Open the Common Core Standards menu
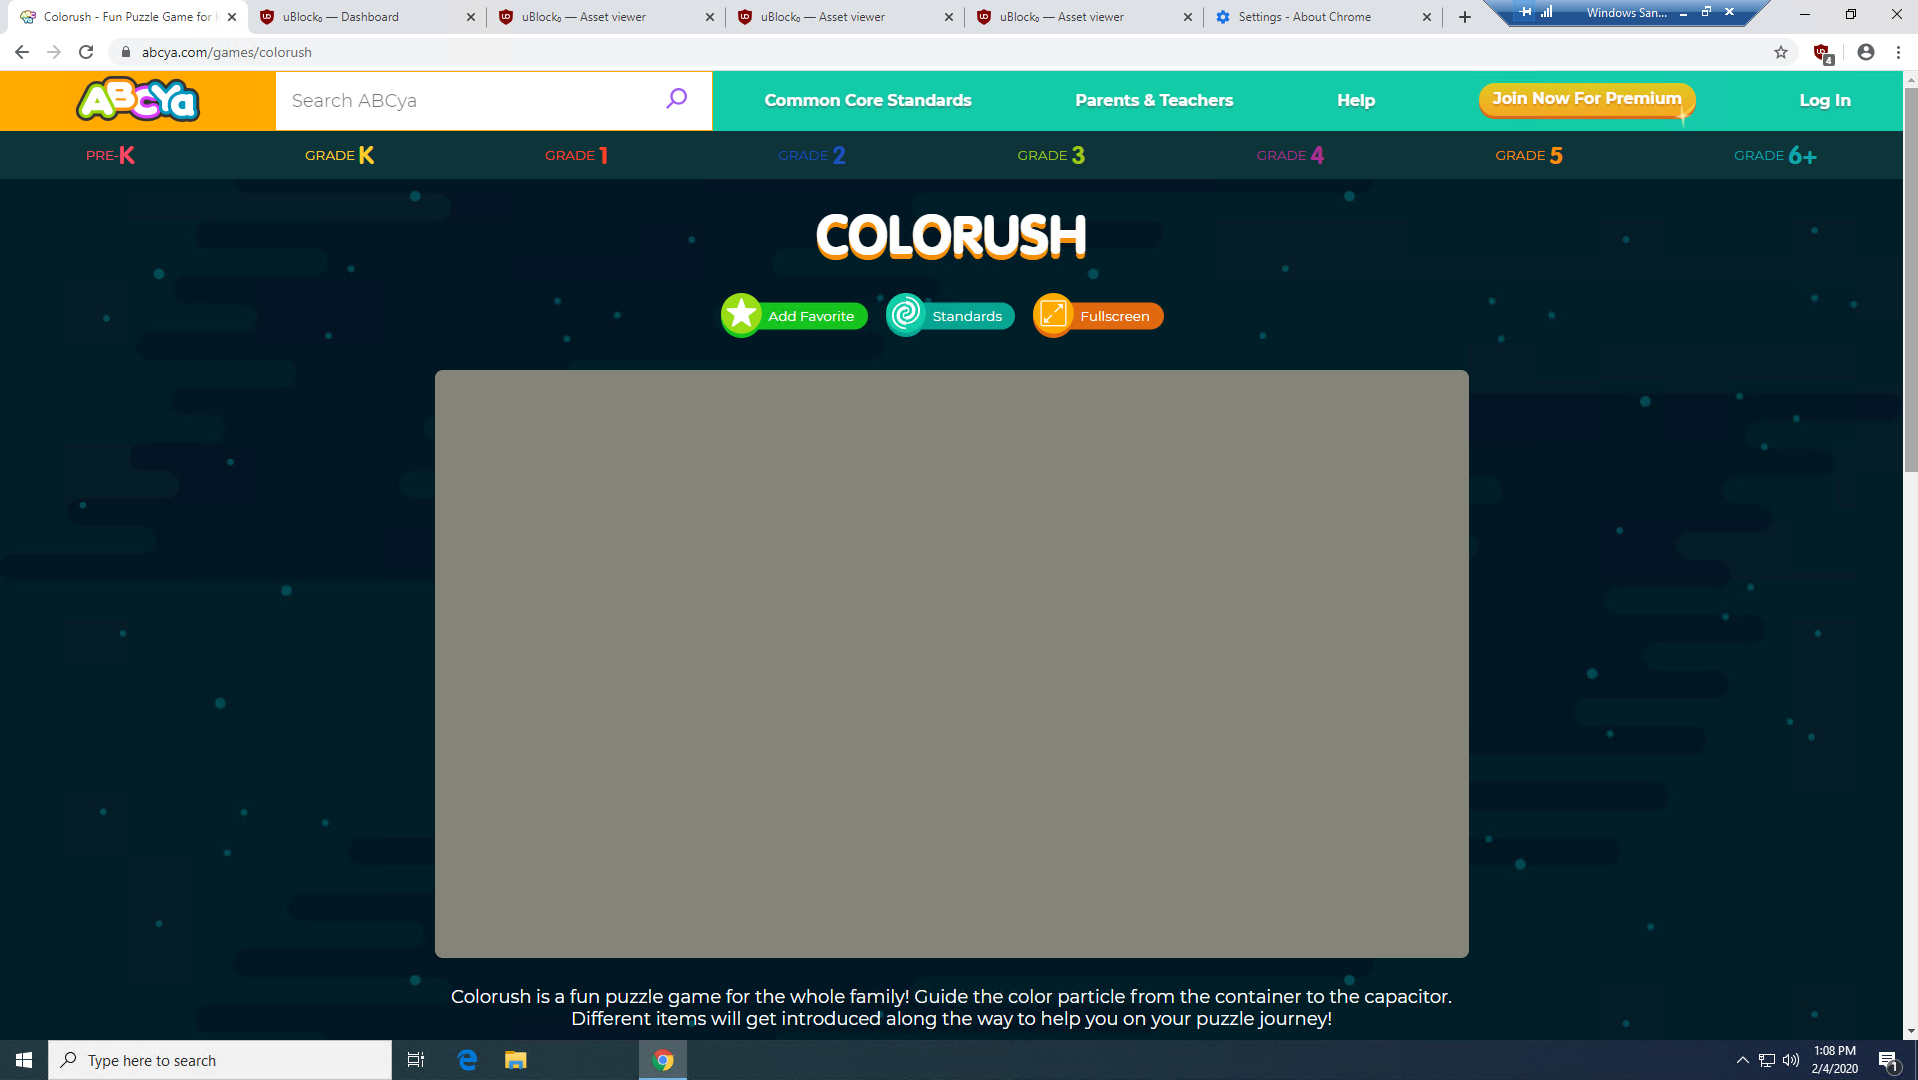This screenshot has width=1918, height=1080. (868, 100)
